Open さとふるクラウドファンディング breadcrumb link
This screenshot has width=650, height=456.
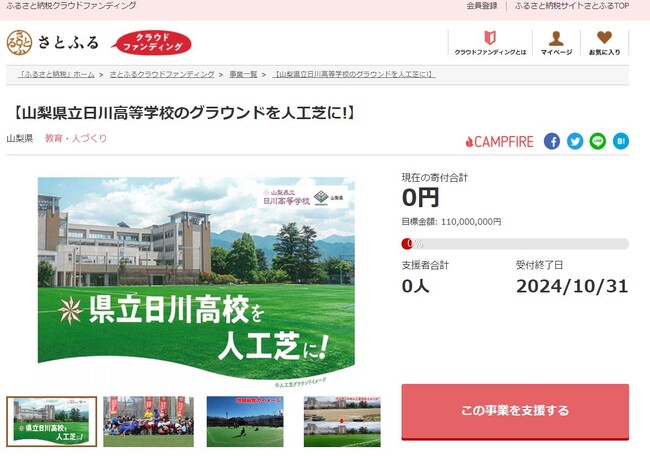(x=162, y=75)
